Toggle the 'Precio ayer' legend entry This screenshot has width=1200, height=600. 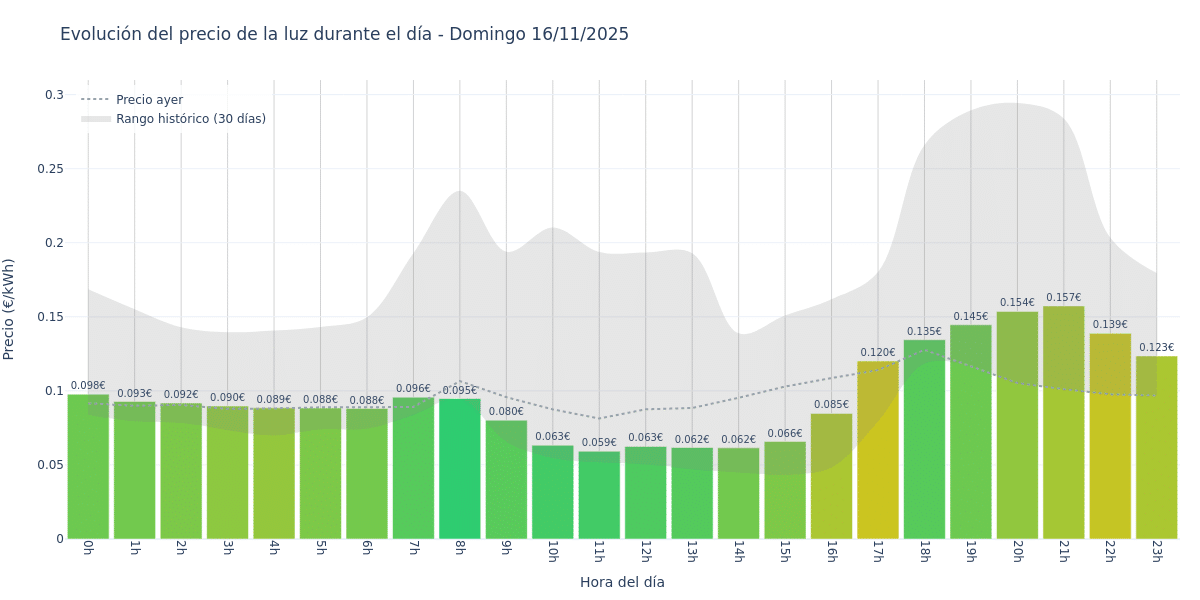click(x=149, y=100)
